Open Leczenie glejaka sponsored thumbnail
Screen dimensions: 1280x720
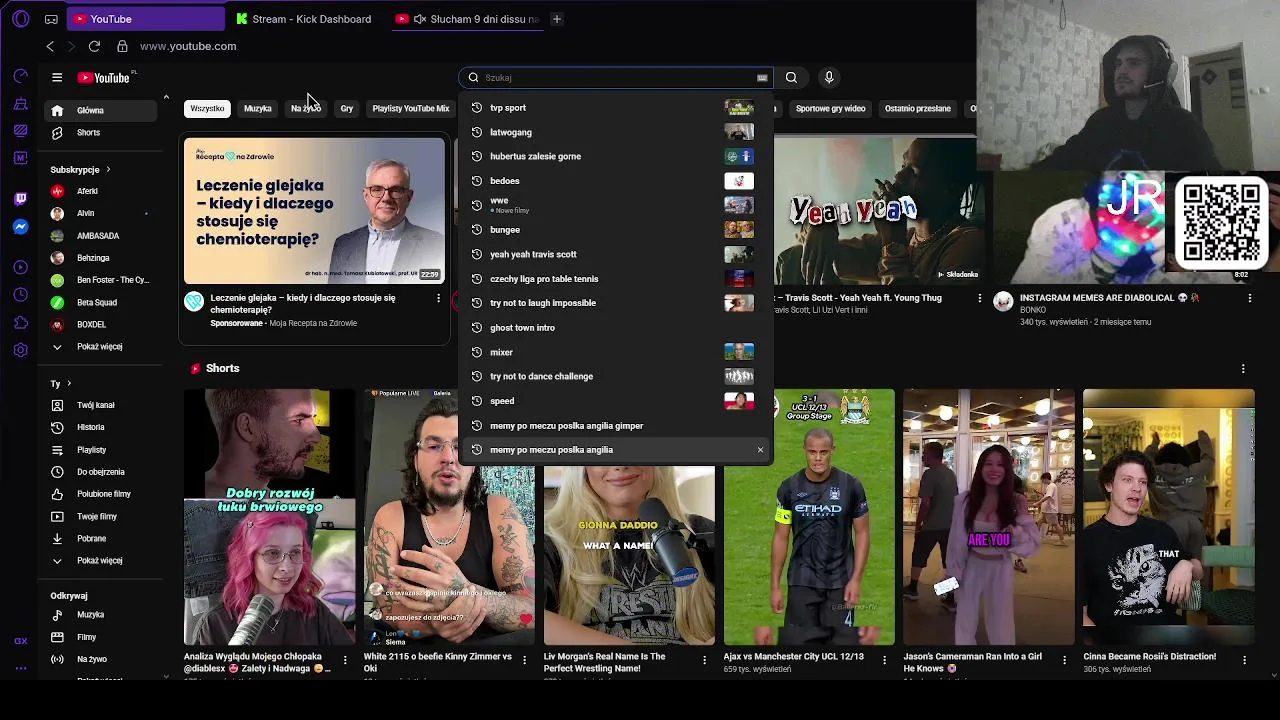click(x=314, y=211)
